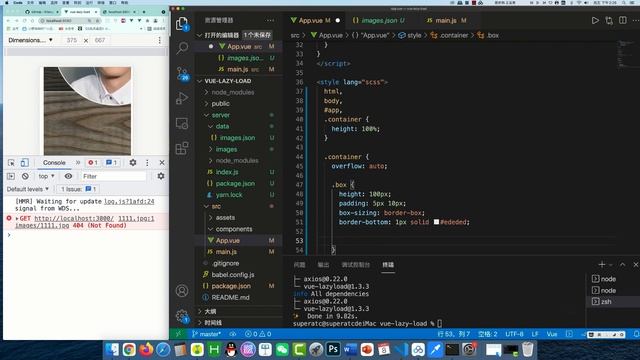Expand the components folder
The image size is (640, 360).
[234, 229]
